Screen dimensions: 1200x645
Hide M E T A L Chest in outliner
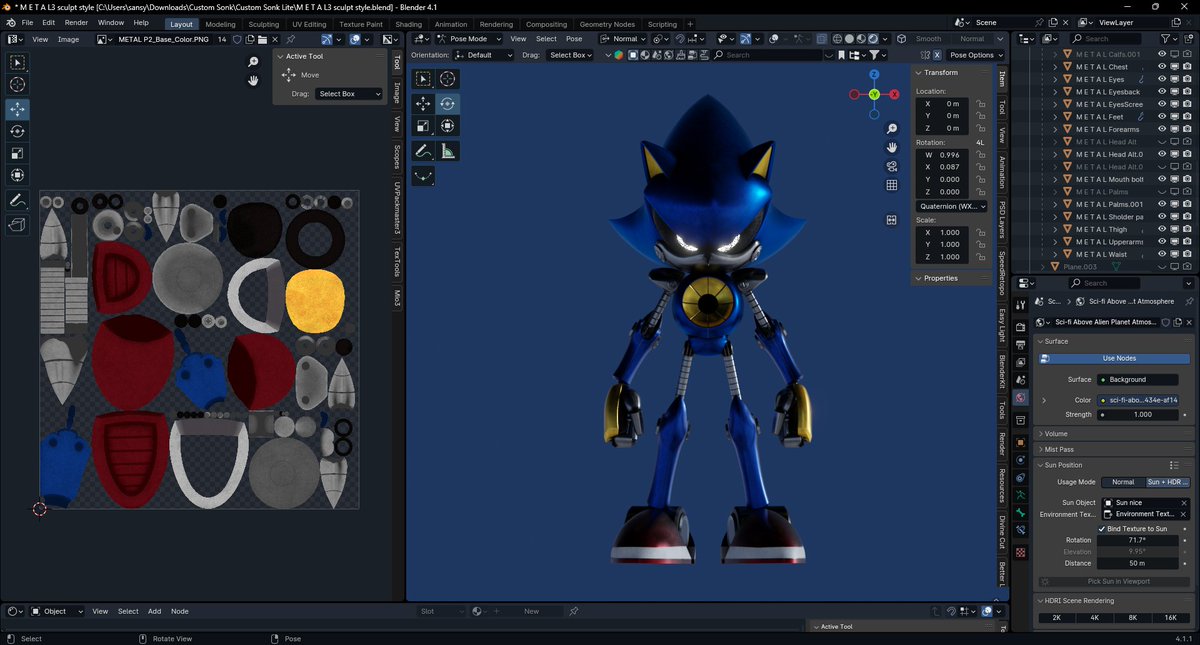1162,67
